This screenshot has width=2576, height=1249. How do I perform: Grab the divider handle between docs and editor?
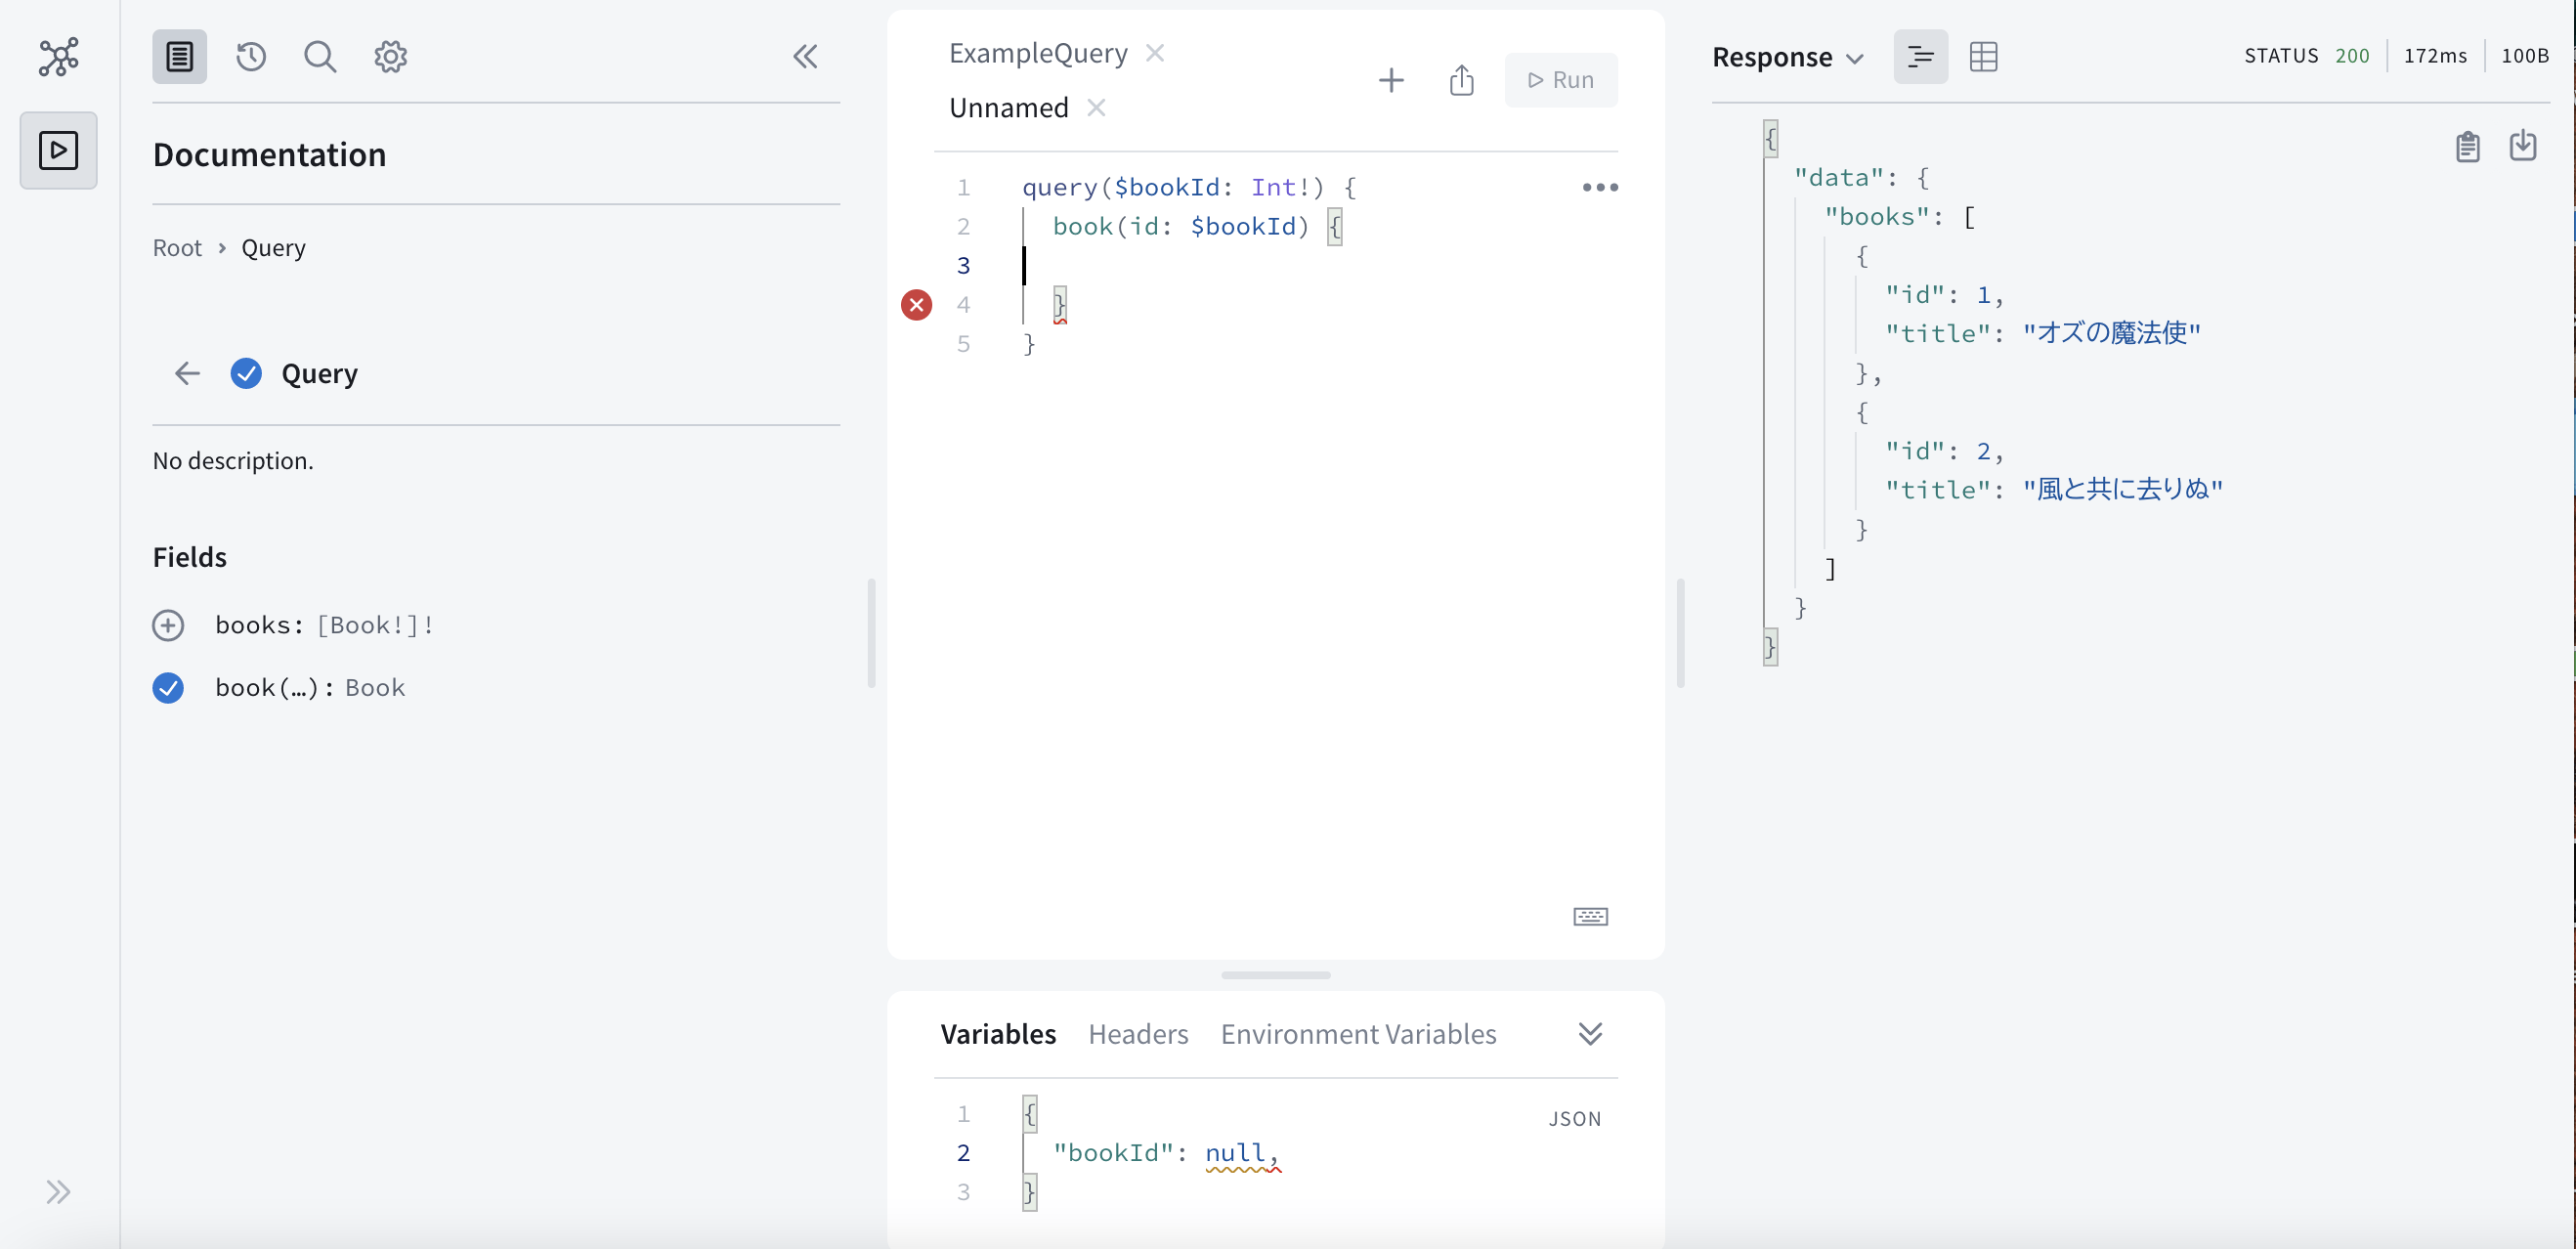tap(871, 632)
